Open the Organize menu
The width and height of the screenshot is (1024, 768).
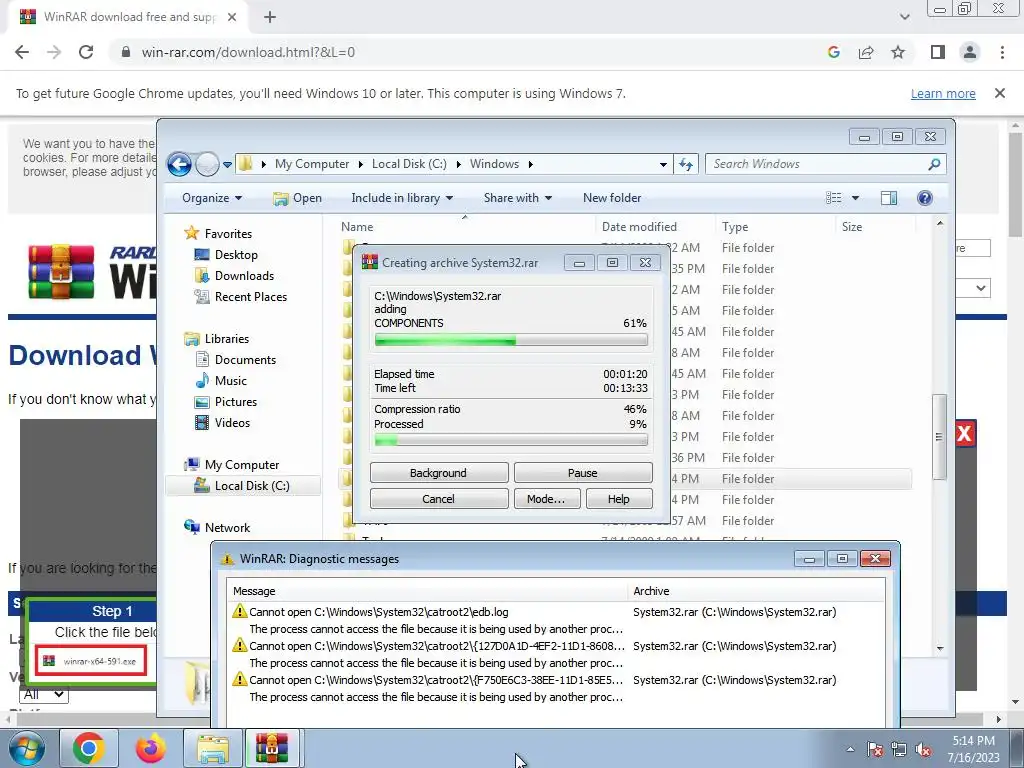[x=212, y=198]
